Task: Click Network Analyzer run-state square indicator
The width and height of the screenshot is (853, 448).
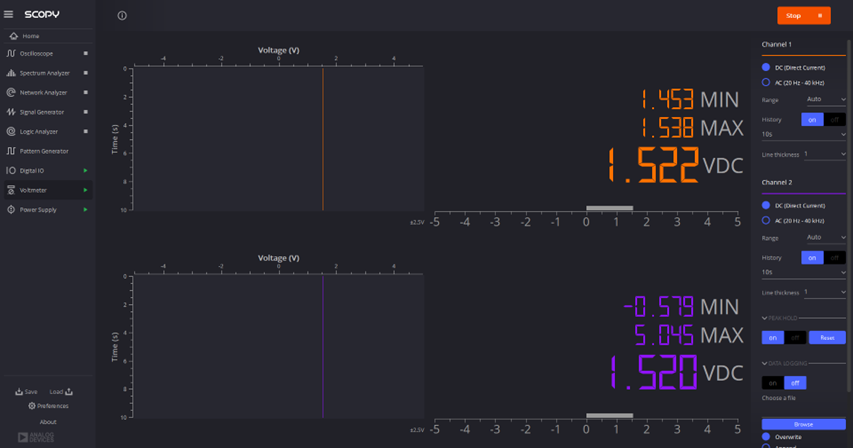Action: [x=85, y=92]
